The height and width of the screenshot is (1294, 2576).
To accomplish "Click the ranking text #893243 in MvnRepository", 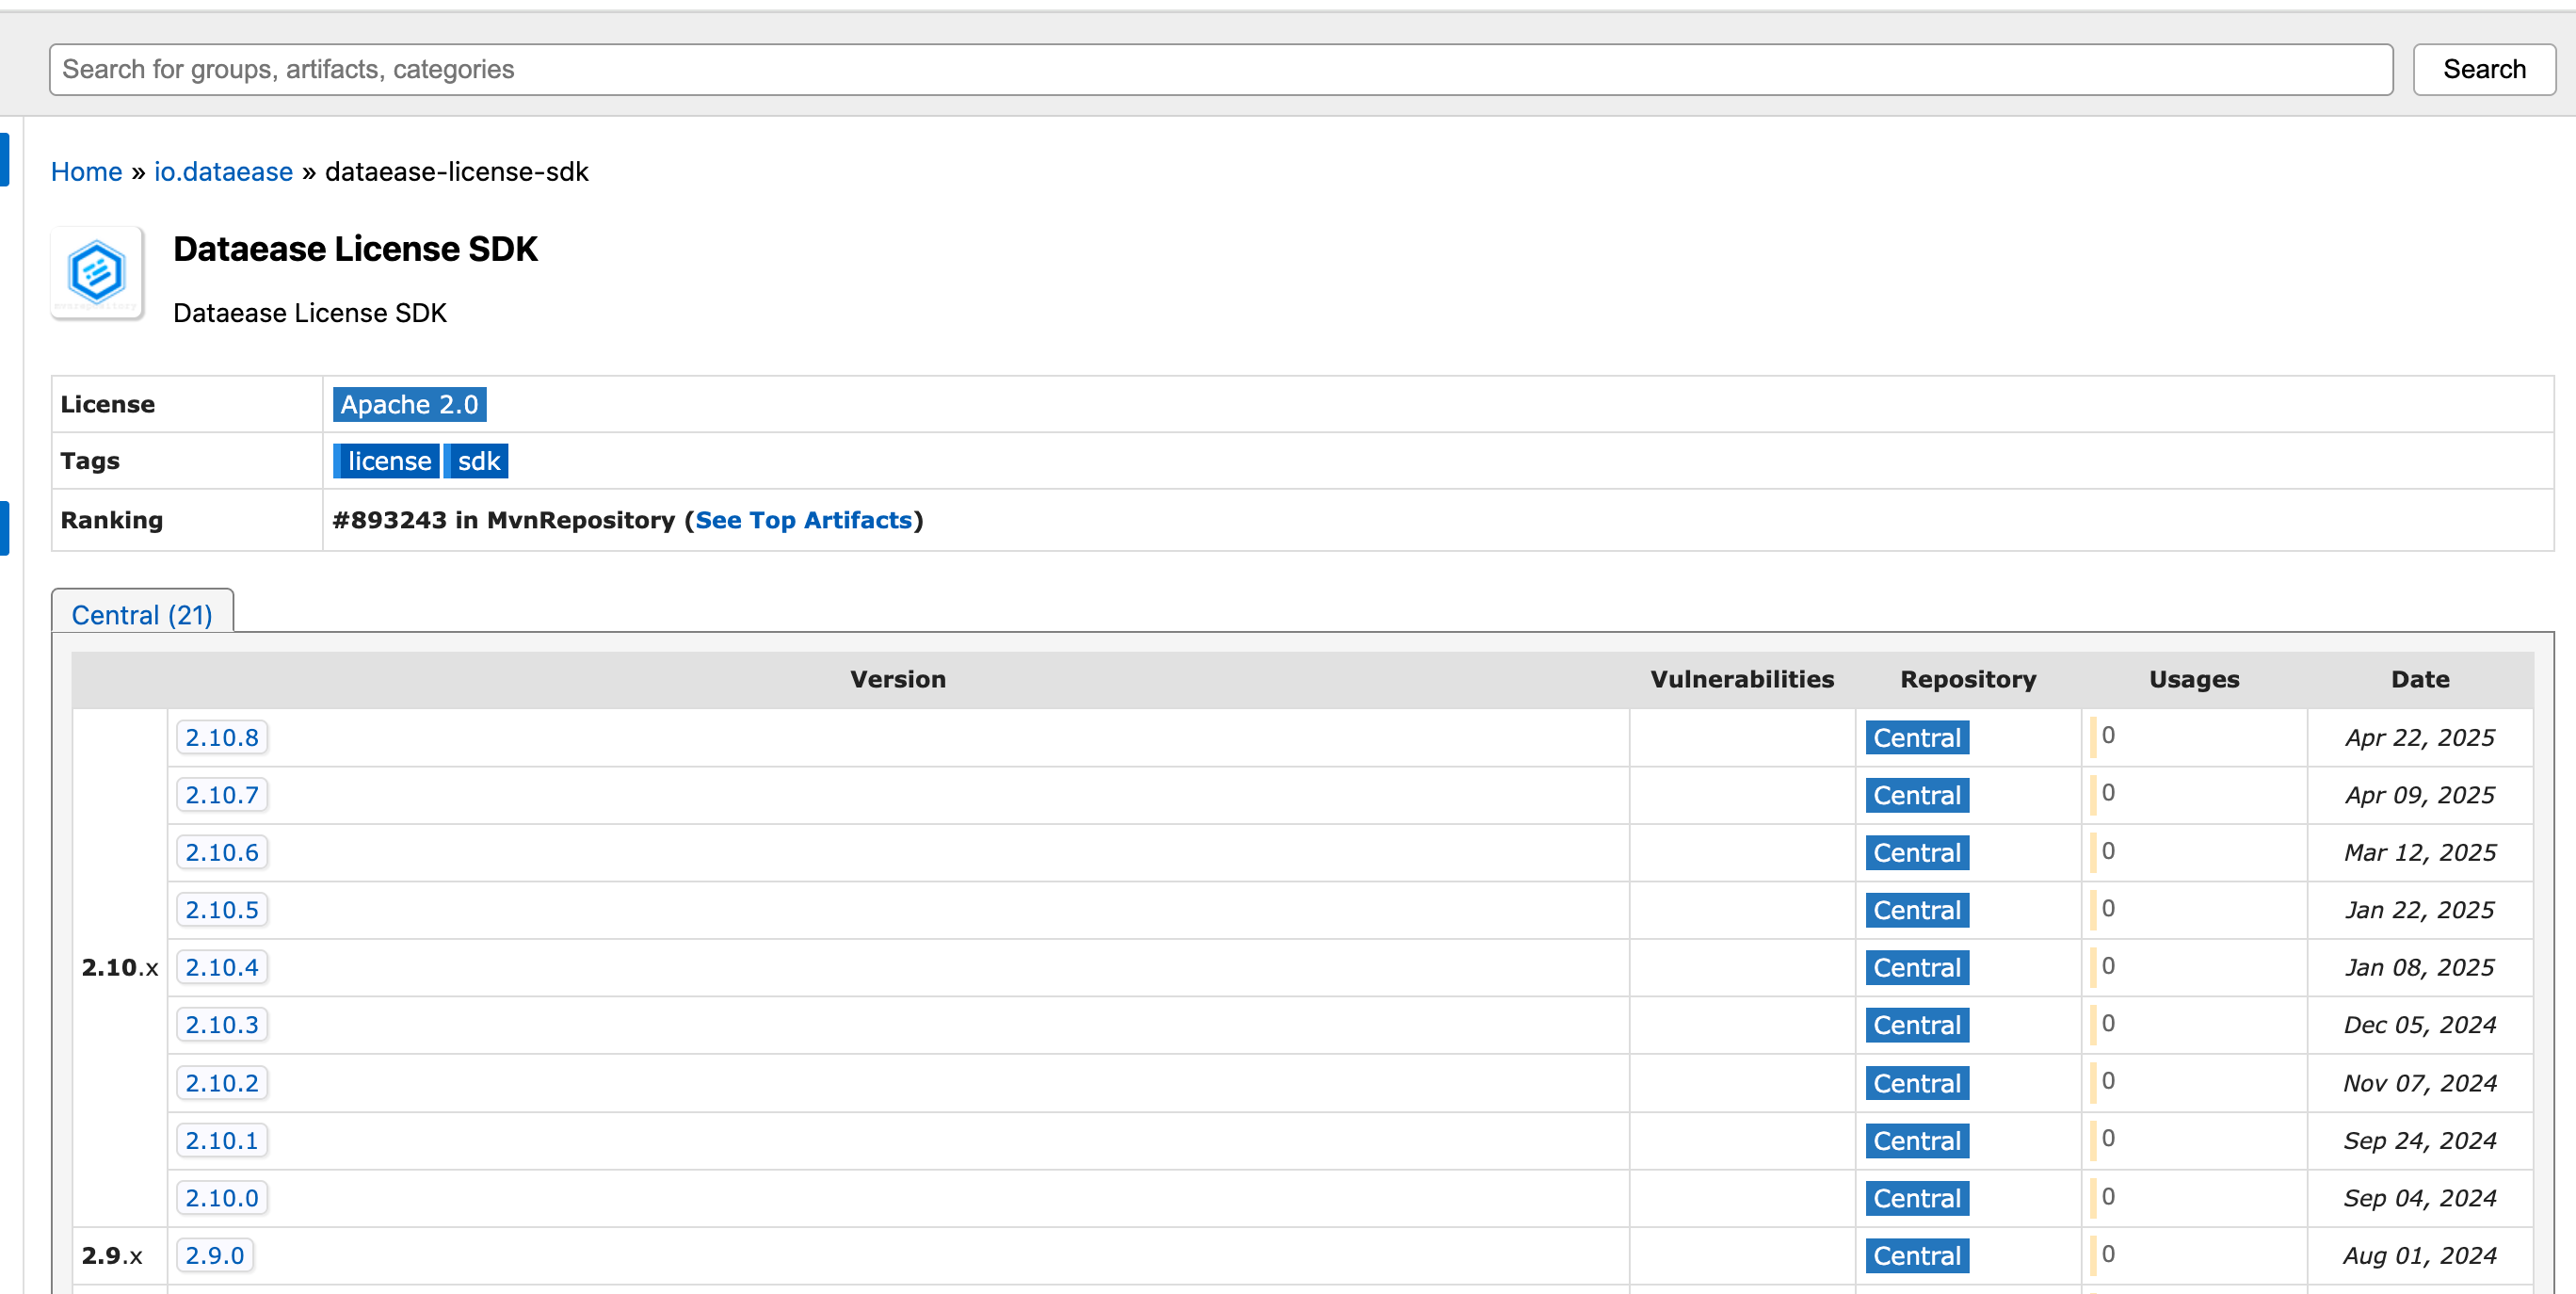I will tap(504, 520).
